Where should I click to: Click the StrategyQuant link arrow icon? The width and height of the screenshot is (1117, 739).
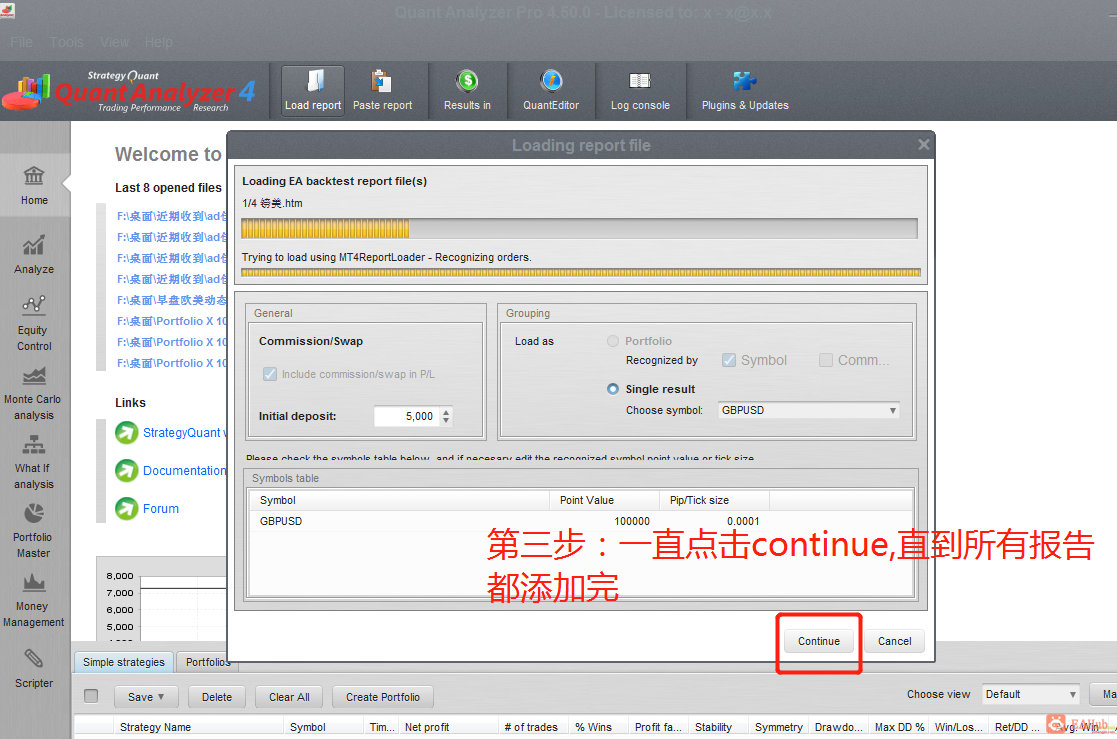127,432
